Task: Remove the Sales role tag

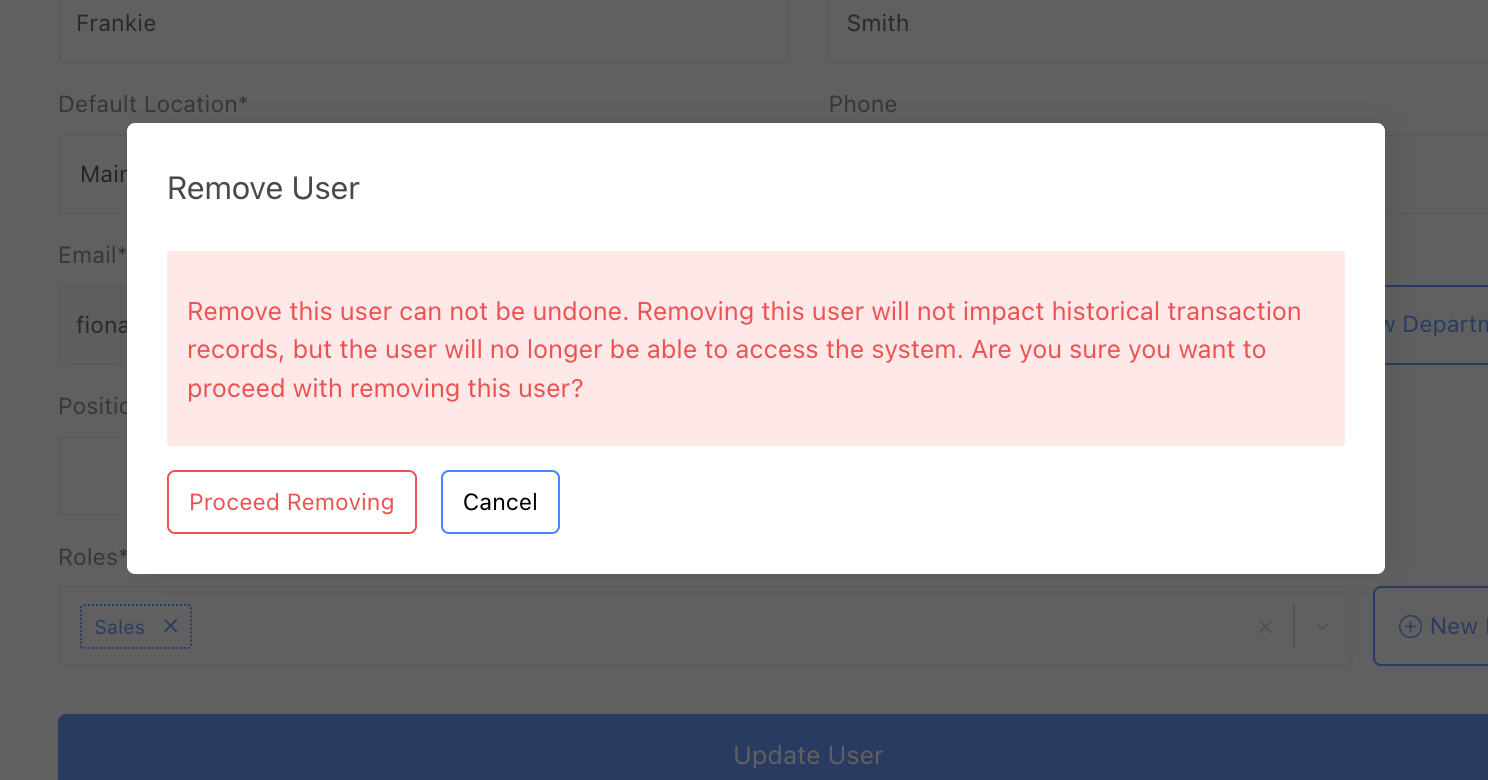Action: point(171,626)
